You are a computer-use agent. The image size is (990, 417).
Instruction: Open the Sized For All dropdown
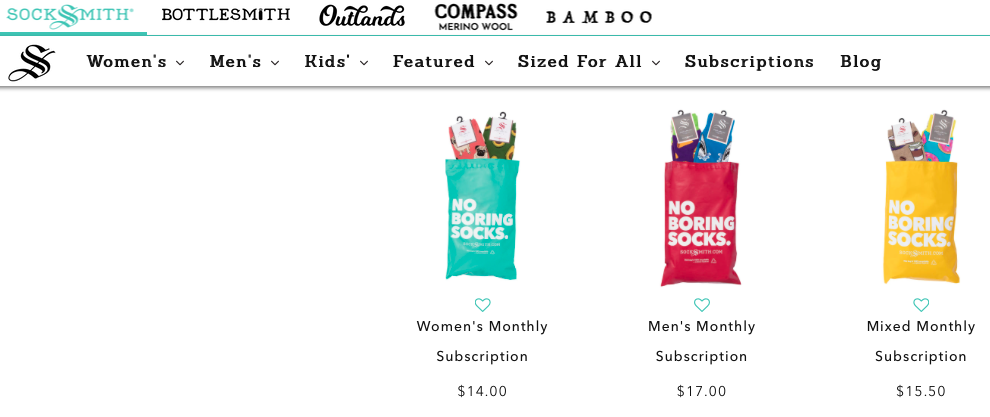coord(589,62)
